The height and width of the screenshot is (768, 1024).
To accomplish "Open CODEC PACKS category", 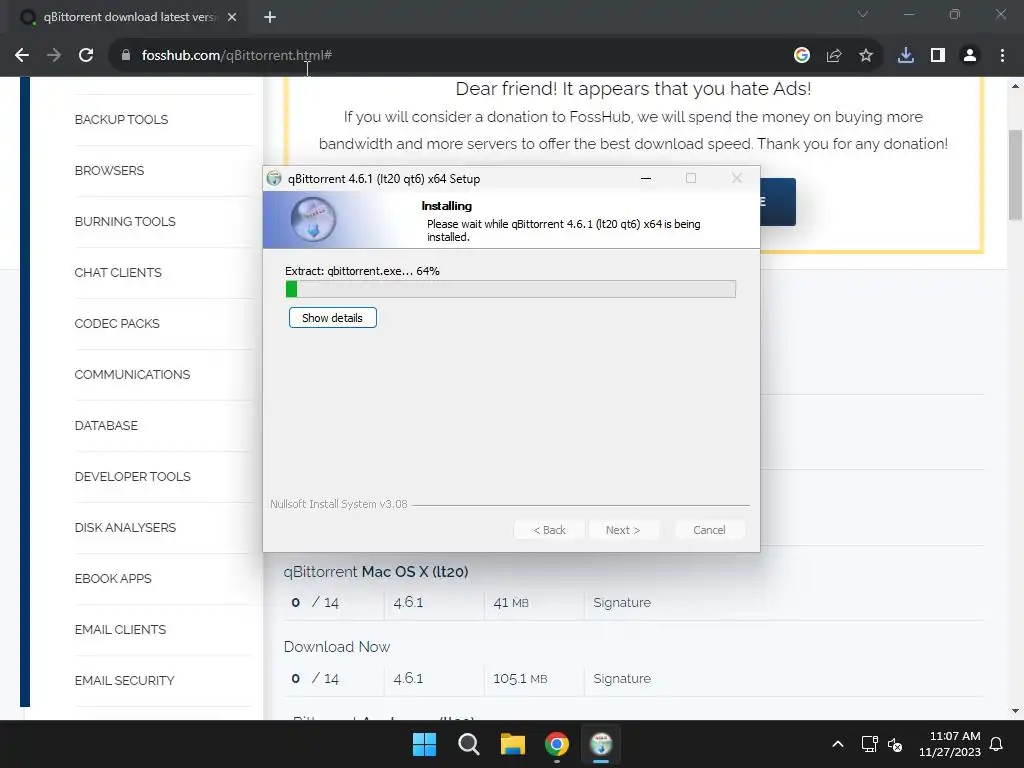I will 117,323.
